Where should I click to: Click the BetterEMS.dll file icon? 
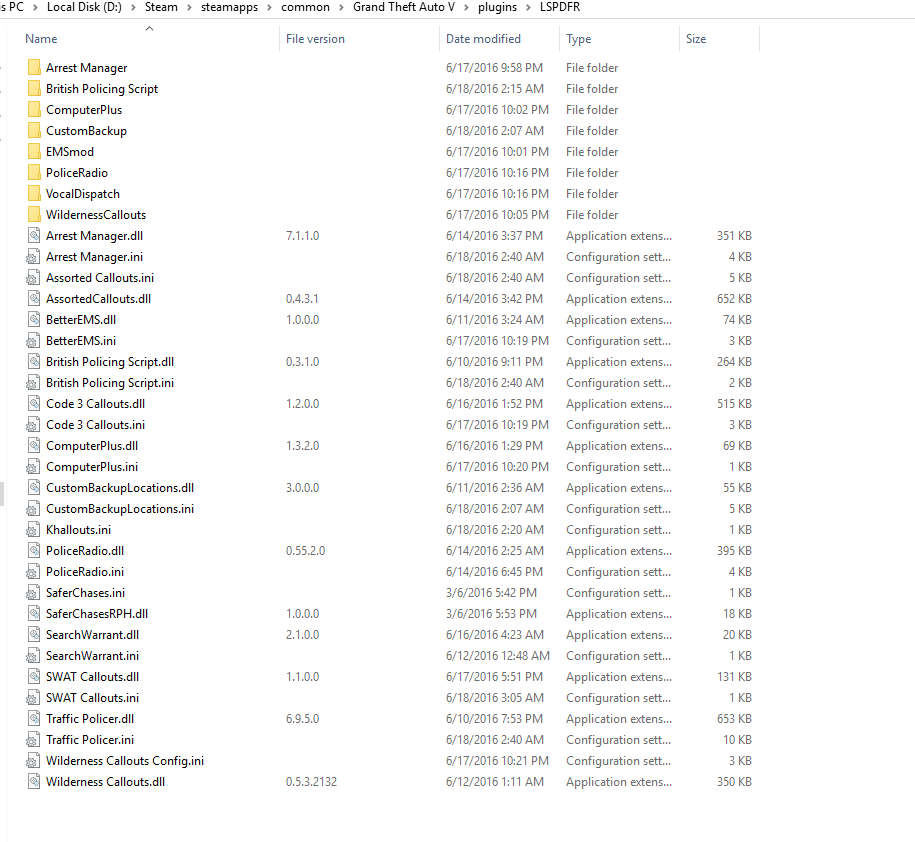tap(34, 320)
